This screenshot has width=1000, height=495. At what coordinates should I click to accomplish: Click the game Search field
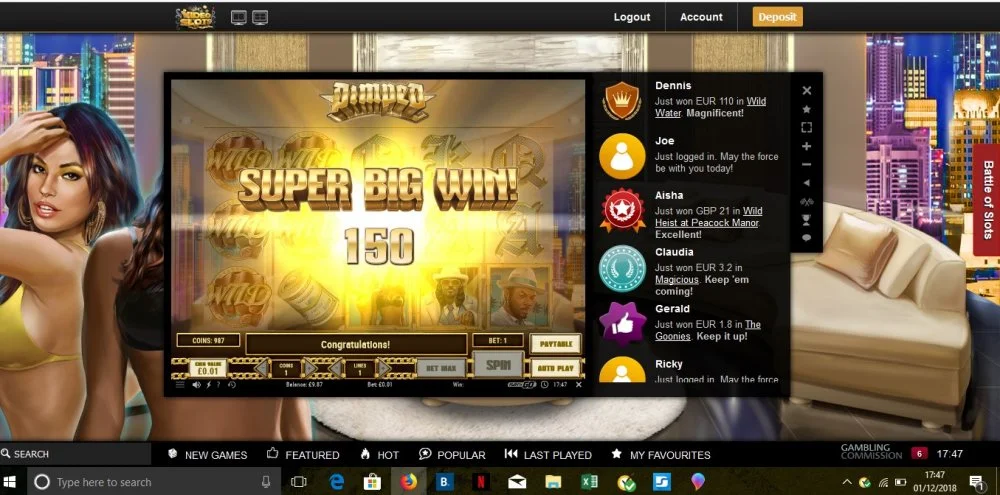[x=75, y=454]
